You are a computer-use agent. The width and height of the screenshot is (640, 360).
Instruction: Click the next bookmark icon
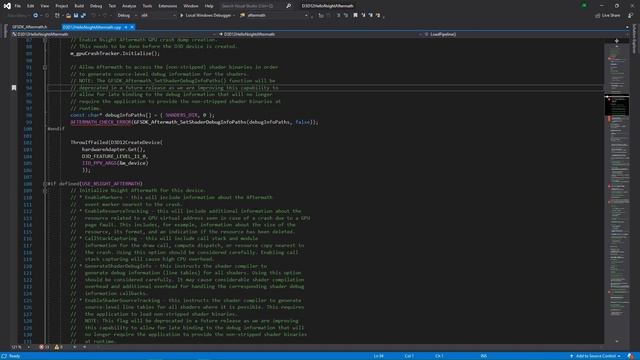371,16
